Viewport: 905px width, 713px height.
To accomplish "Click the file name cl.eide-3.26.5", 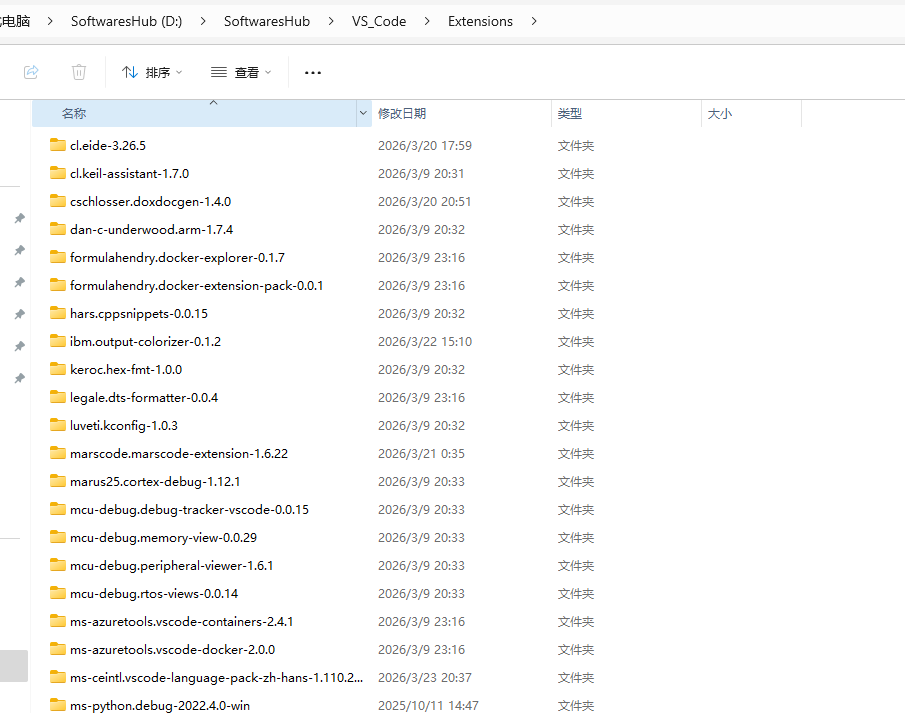I will tap(108, 145).
